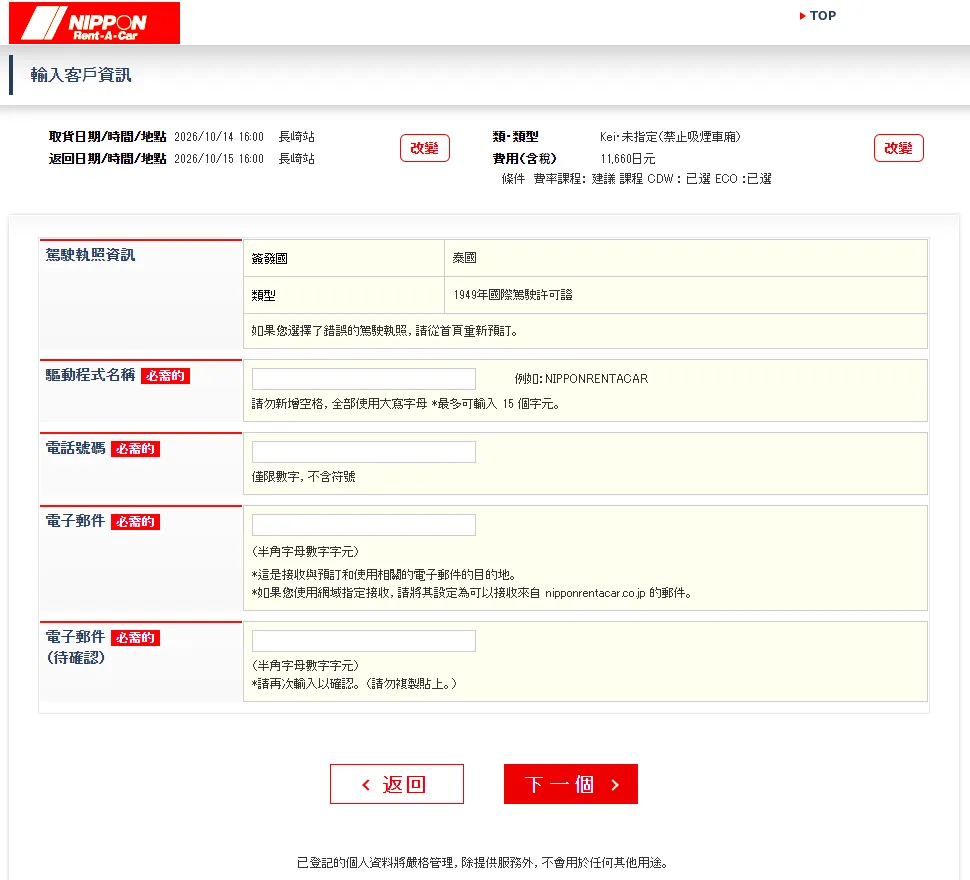Image resolution: width=970 pixels, height=880 pixels.
Task: Click the Kei·未指定(禁止吸煙車廂) vehicle class text
Action: click(x=670, y=137)
